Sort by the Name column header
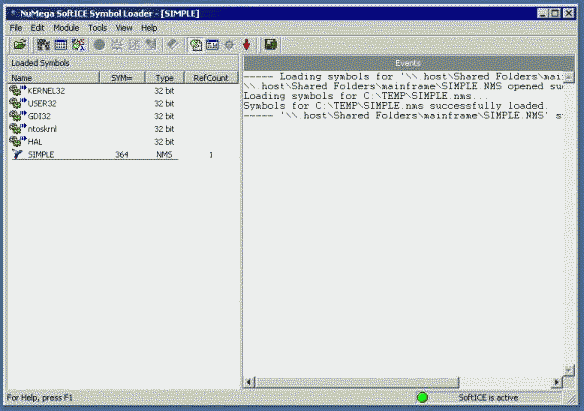This screenshot has width=584, height=411. pyautogui.click(x=54, y=78)
